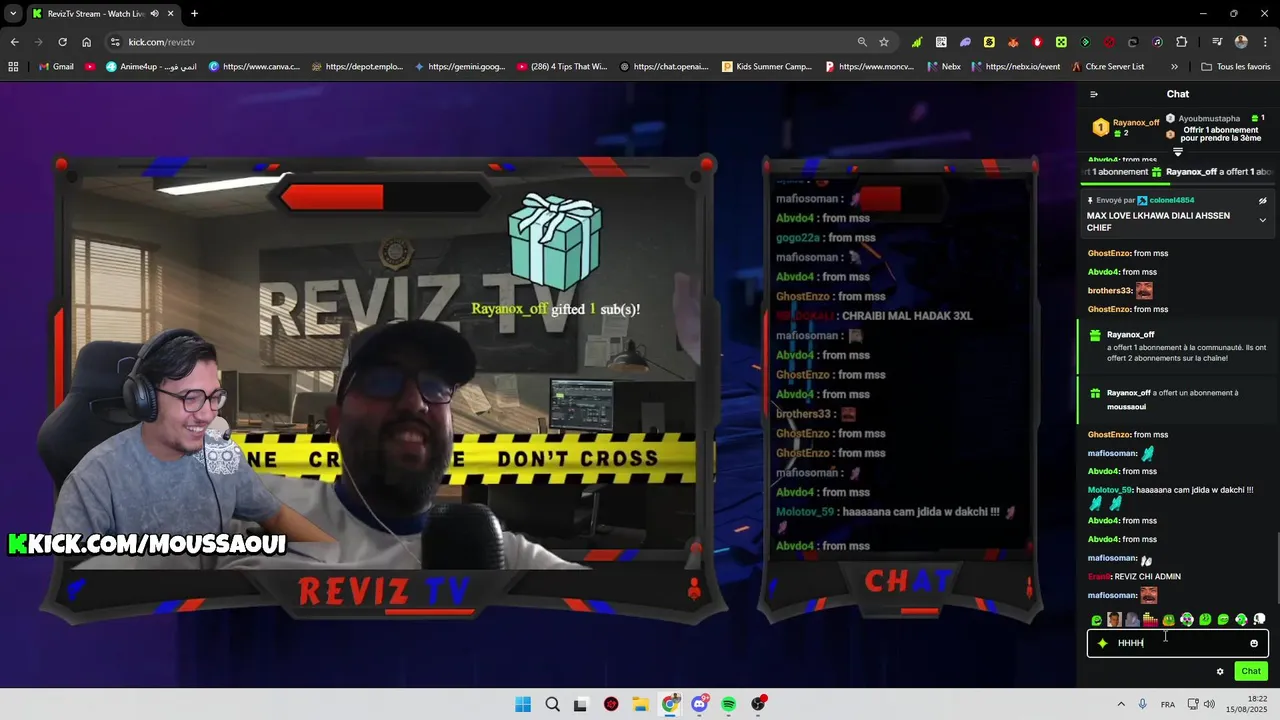The width and height of the screenshot is (1280, 720).
Task: Open the Nebx bookmark
Action: coord(943,67)
